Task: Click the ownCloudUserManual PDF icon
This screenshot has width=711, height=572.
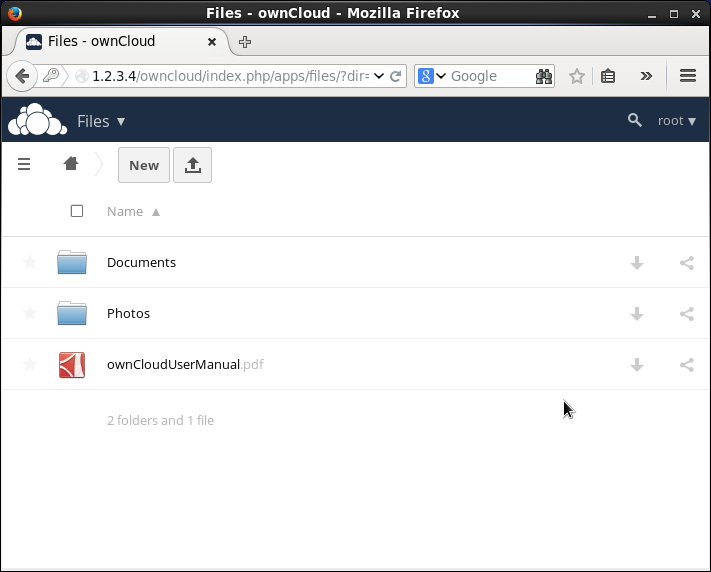Action: pyautogui.click(x=72, y=365)
